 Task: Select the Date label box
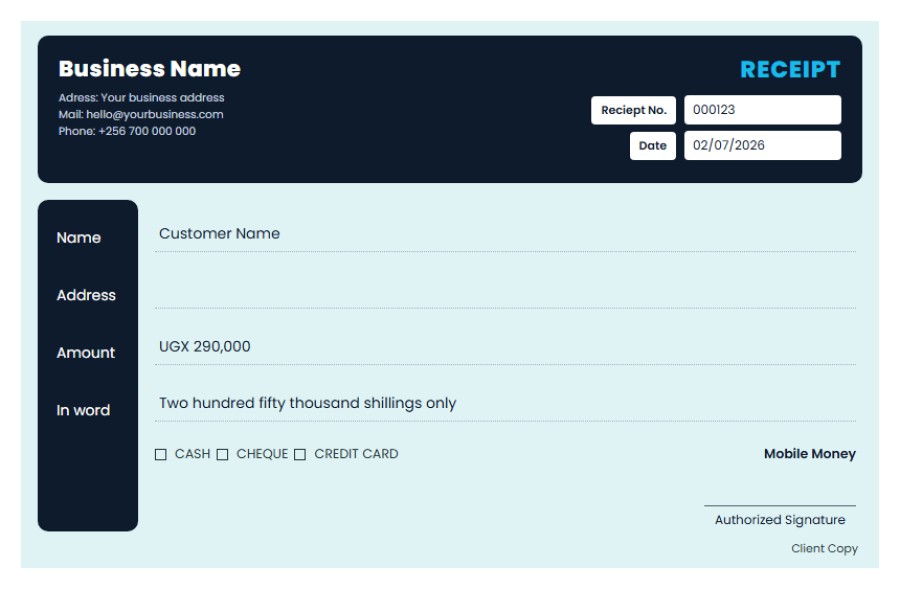point(653,146)
